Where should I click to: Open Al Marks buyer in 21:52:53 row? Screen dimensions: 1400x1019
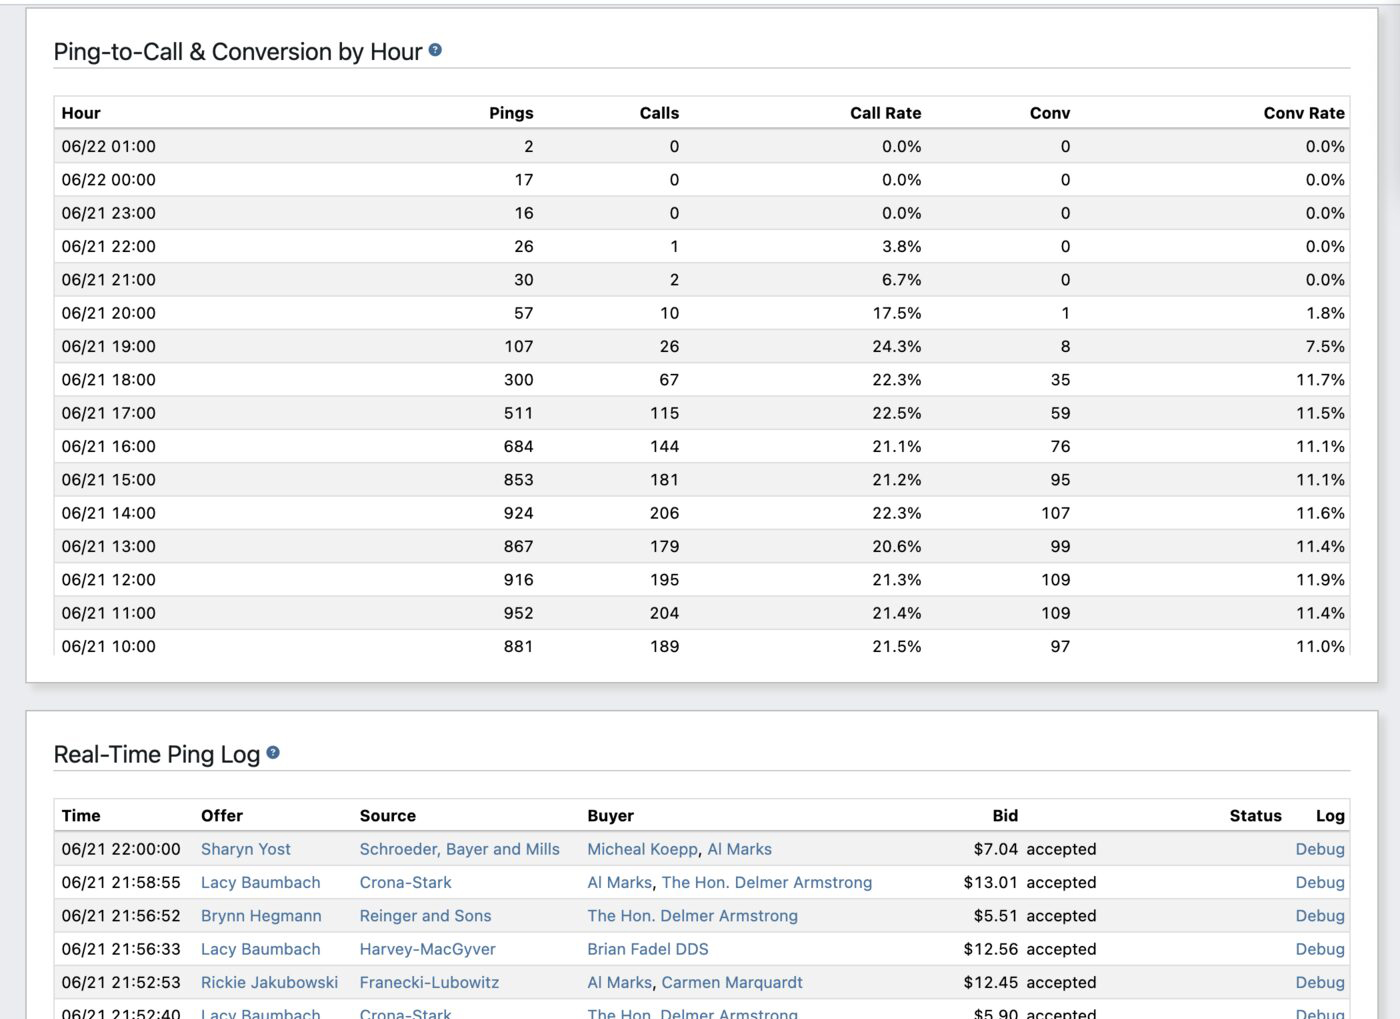(x=620, y=982)
